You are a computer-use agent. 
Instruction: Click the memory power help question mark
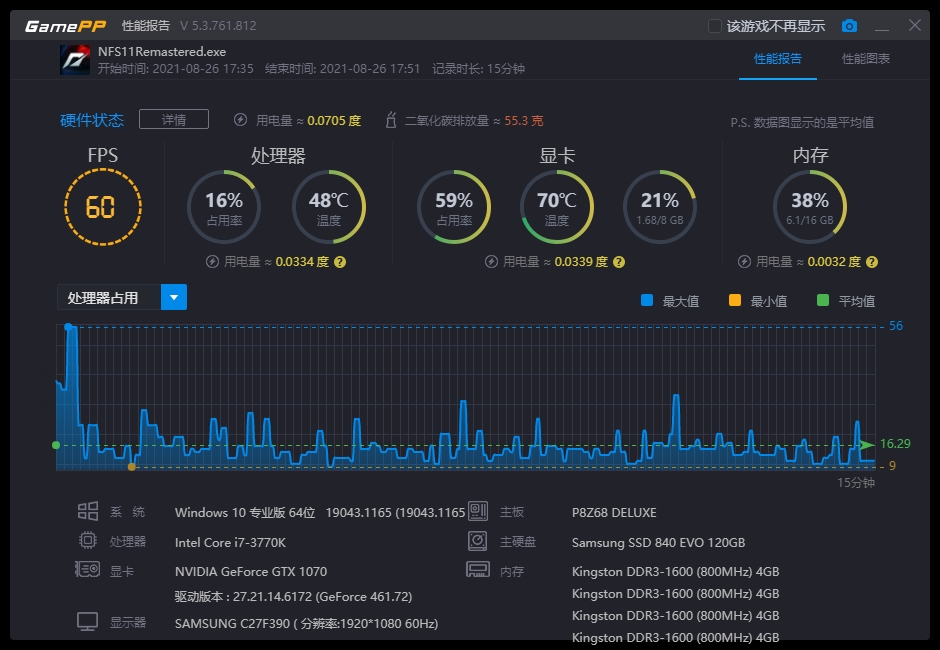click(x=872, y=262)
